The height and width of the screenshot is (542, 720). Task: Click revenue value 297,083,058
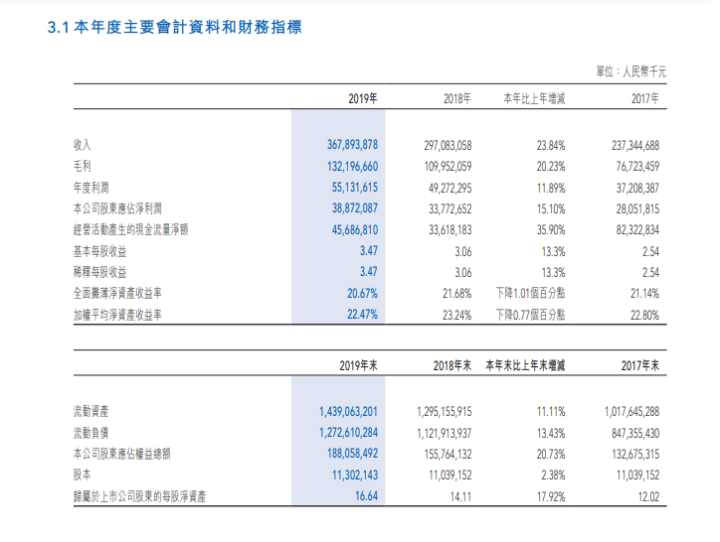pos(448,146)
